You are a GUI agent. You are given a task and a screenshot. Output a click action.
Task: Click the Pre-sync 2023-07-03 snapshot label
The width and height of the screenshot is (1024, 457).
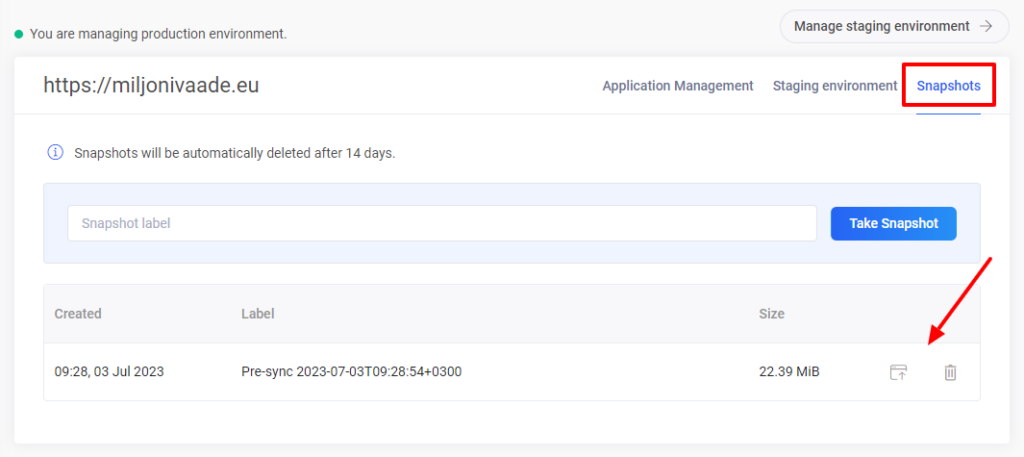[351, 372]
